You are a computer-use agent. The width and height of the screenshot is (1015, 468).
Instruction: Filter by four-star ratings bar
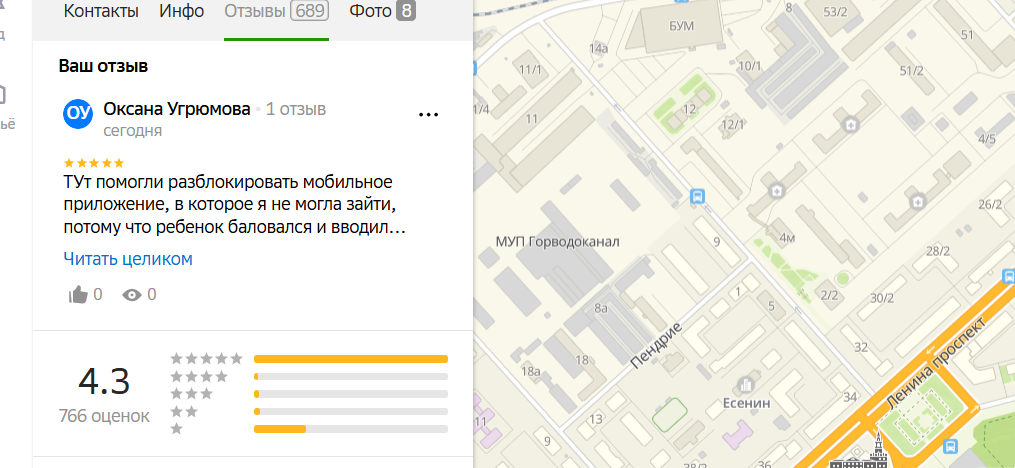click(351, 376)
